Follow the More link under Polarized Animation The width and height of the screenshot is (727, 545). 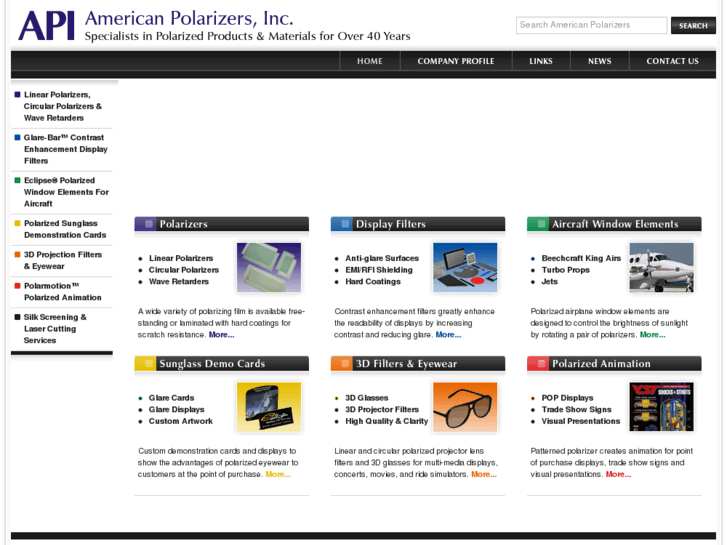[x=618, y=474]
